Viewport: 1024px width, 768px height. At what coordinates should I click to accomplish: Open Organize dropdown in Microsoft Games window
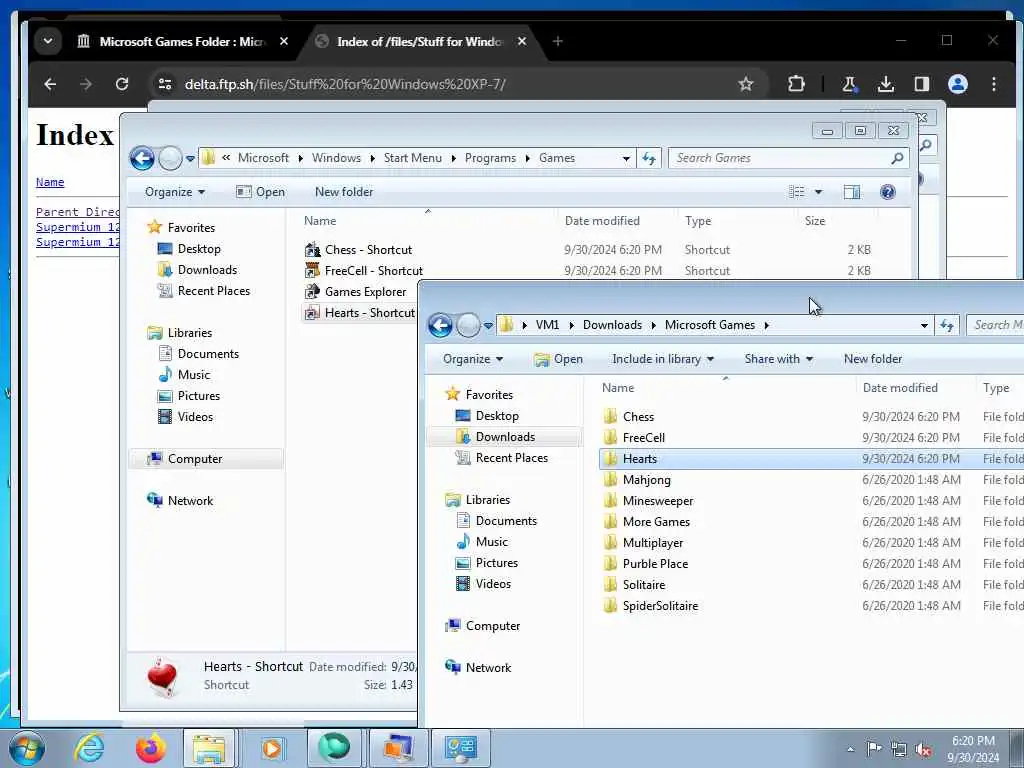(x=473, y=359)
